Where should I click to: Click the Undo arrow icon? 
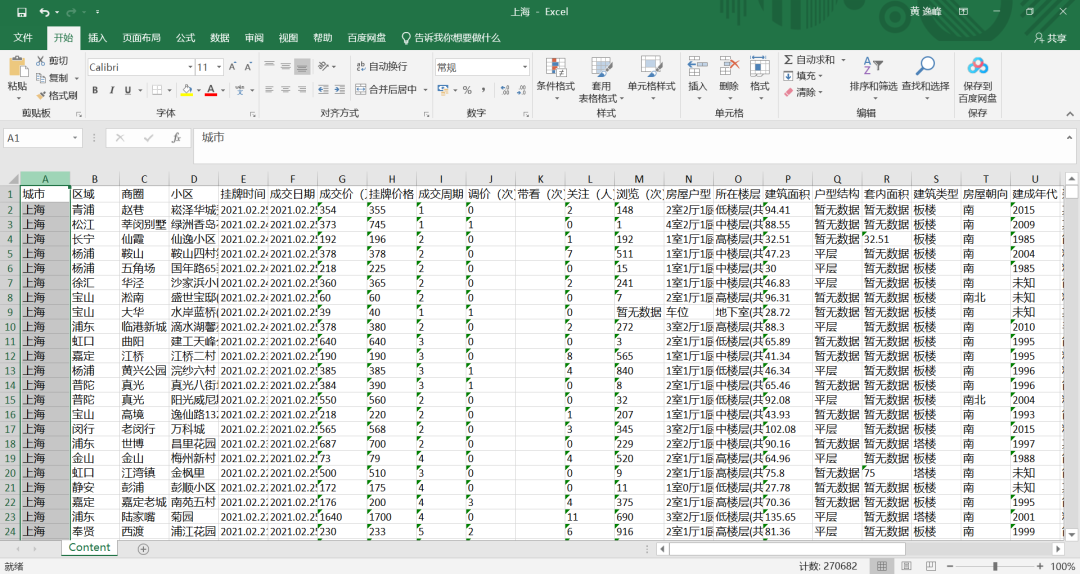pos(45,12)
